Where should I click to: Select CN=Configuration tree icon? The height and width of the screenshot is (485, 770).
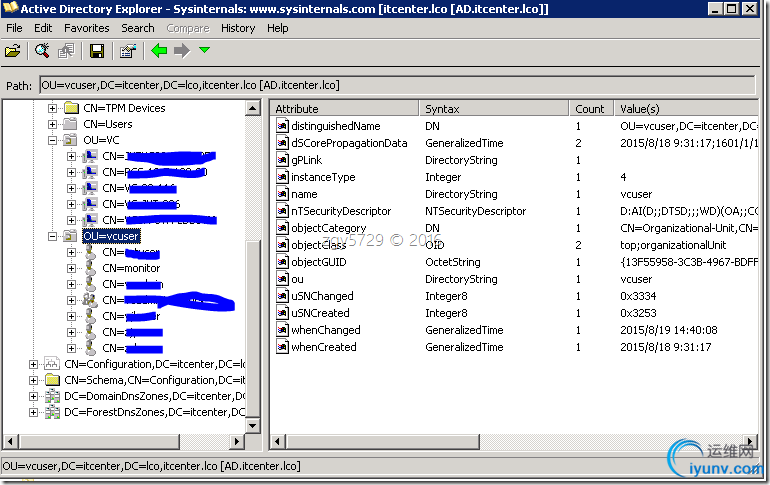pyautogui.click(x=52, y=364)
